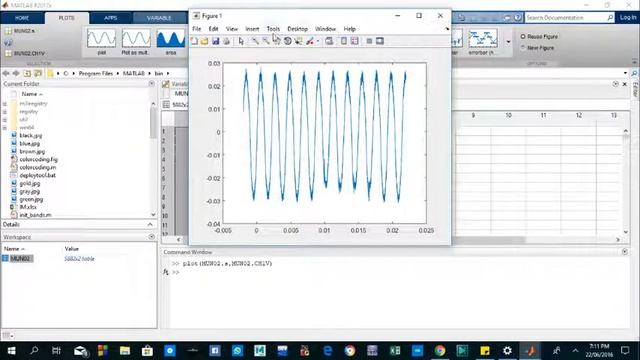Open Chrome from the taskbar

440,351
